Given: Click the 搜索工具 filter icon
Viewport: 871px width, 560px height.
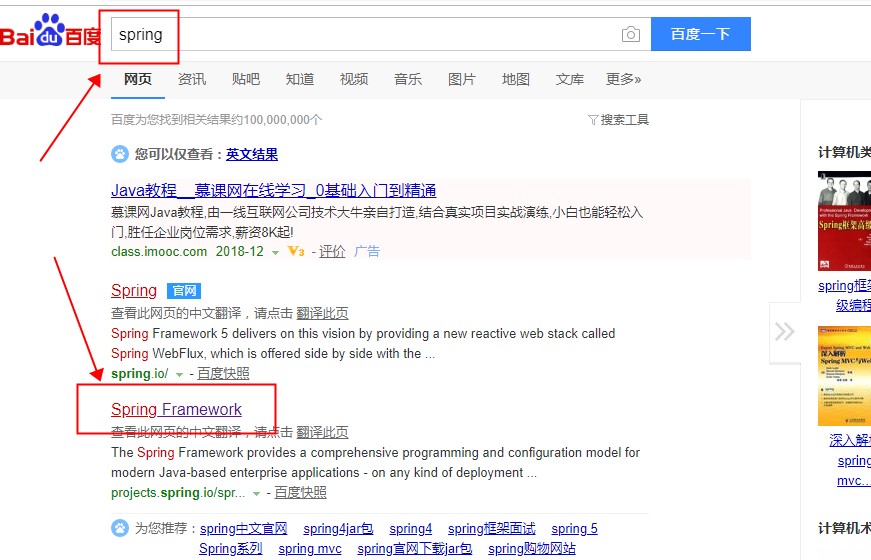Looking at the screenshot, I should pyautogui.click(x=593, y=120).
